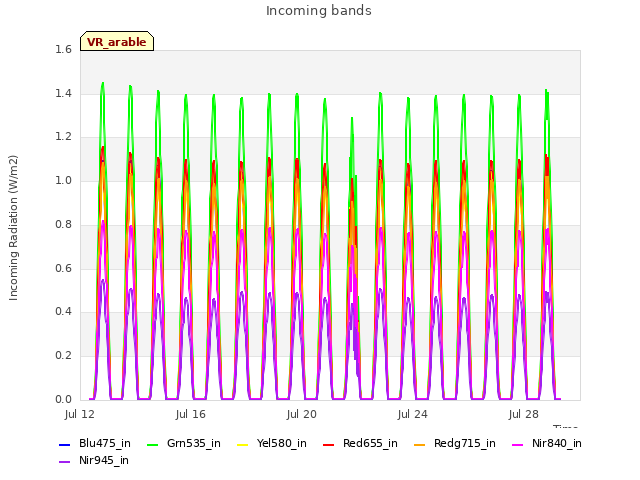Viewport: 640px width, 480px height.
Task: Click the red Red655_in legend color marker
Action: point(329,444)
